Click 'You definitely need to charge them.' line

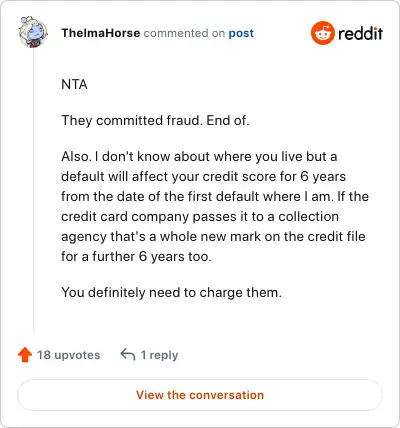click(x=172, y=293)
